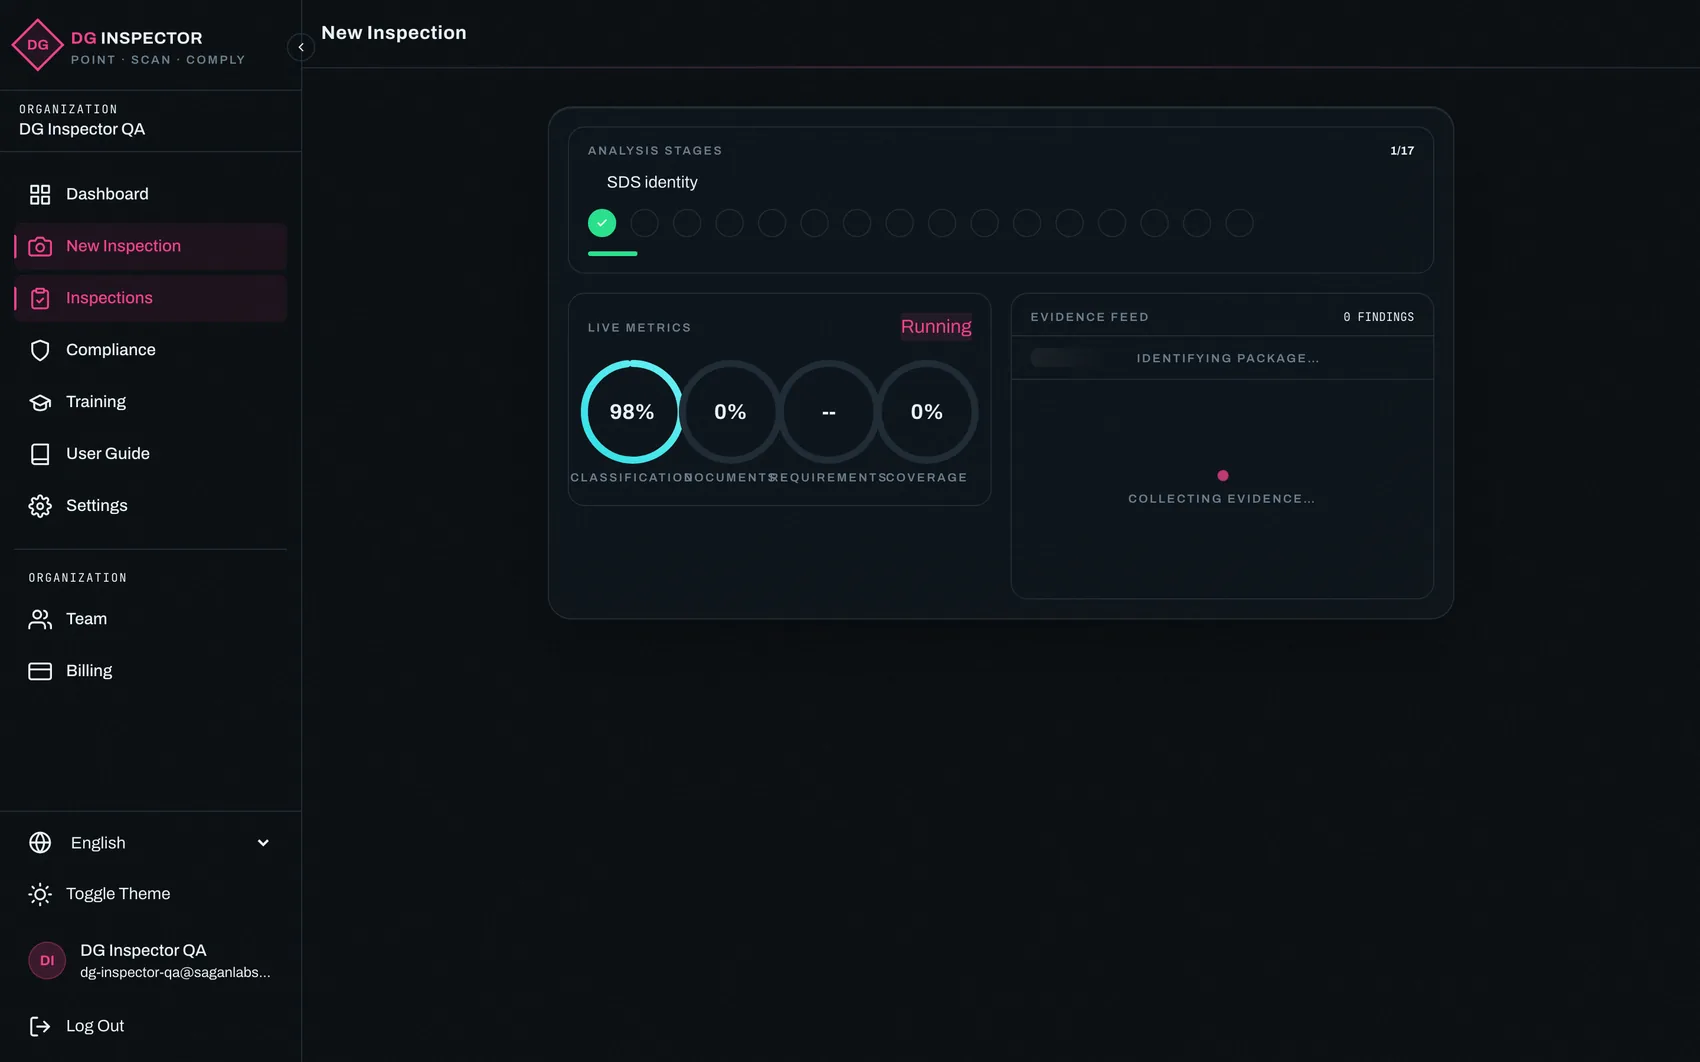Click the Team people icon
Viewport: 1700px width, 1062px height.
(x=40, y=619)
